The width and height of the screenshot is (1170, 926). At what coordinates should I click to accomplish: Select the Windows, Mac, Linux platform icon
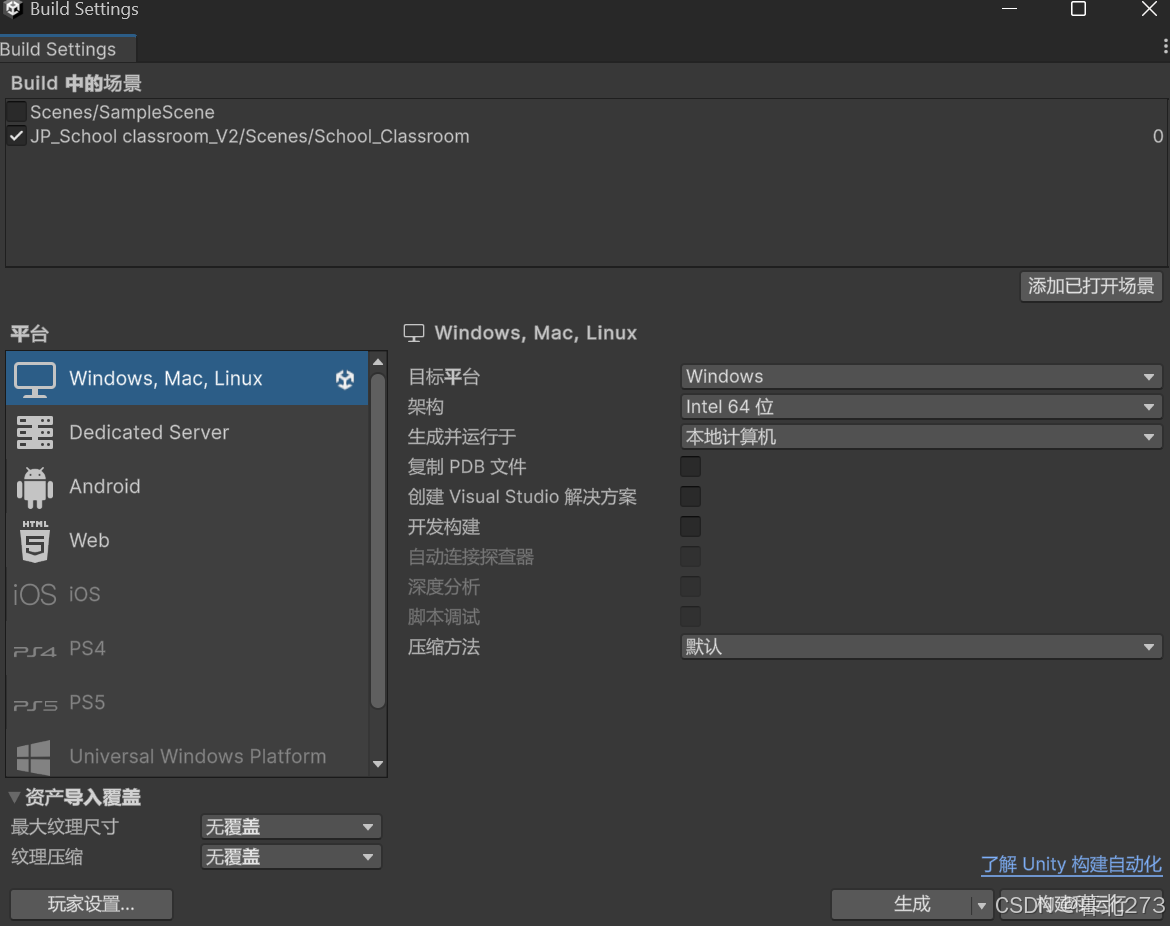pos(32,378)
